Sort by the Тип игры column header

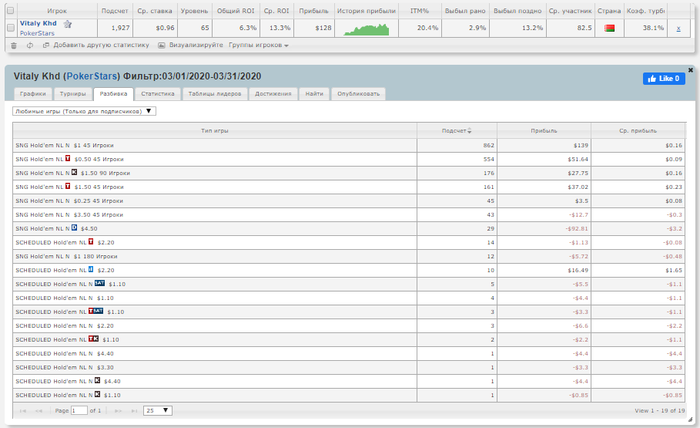(215, 131)
